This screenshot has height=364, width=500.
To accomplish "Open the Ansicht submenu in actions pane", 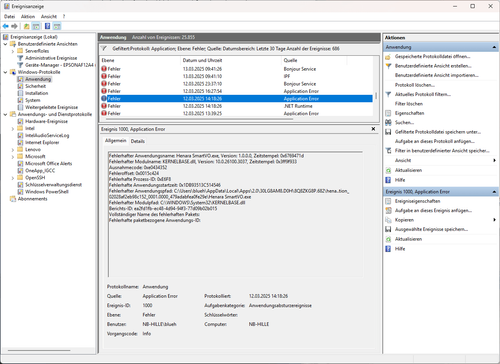I will tap(440, 160).
